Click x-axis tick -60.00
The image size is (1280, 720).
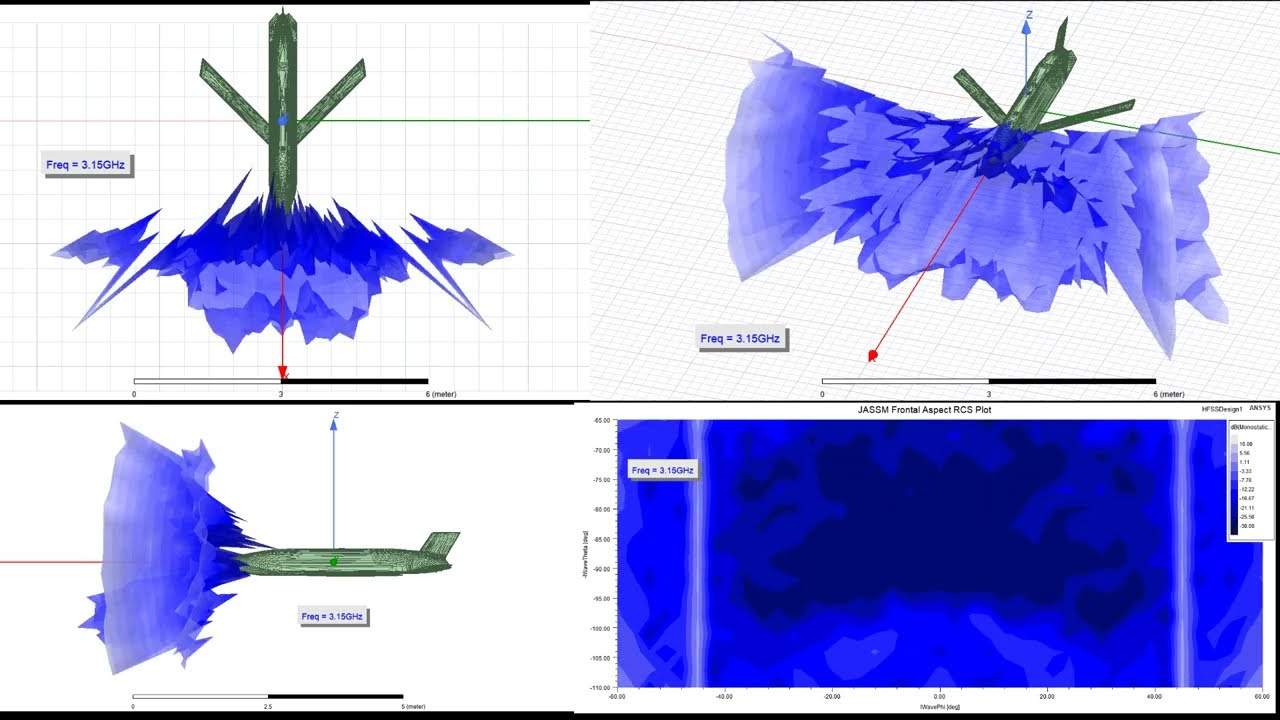(617, 696)
